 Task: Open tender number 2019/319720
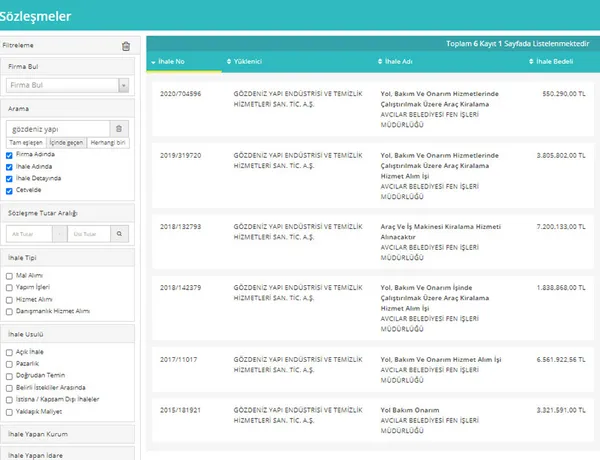[180, 155]
